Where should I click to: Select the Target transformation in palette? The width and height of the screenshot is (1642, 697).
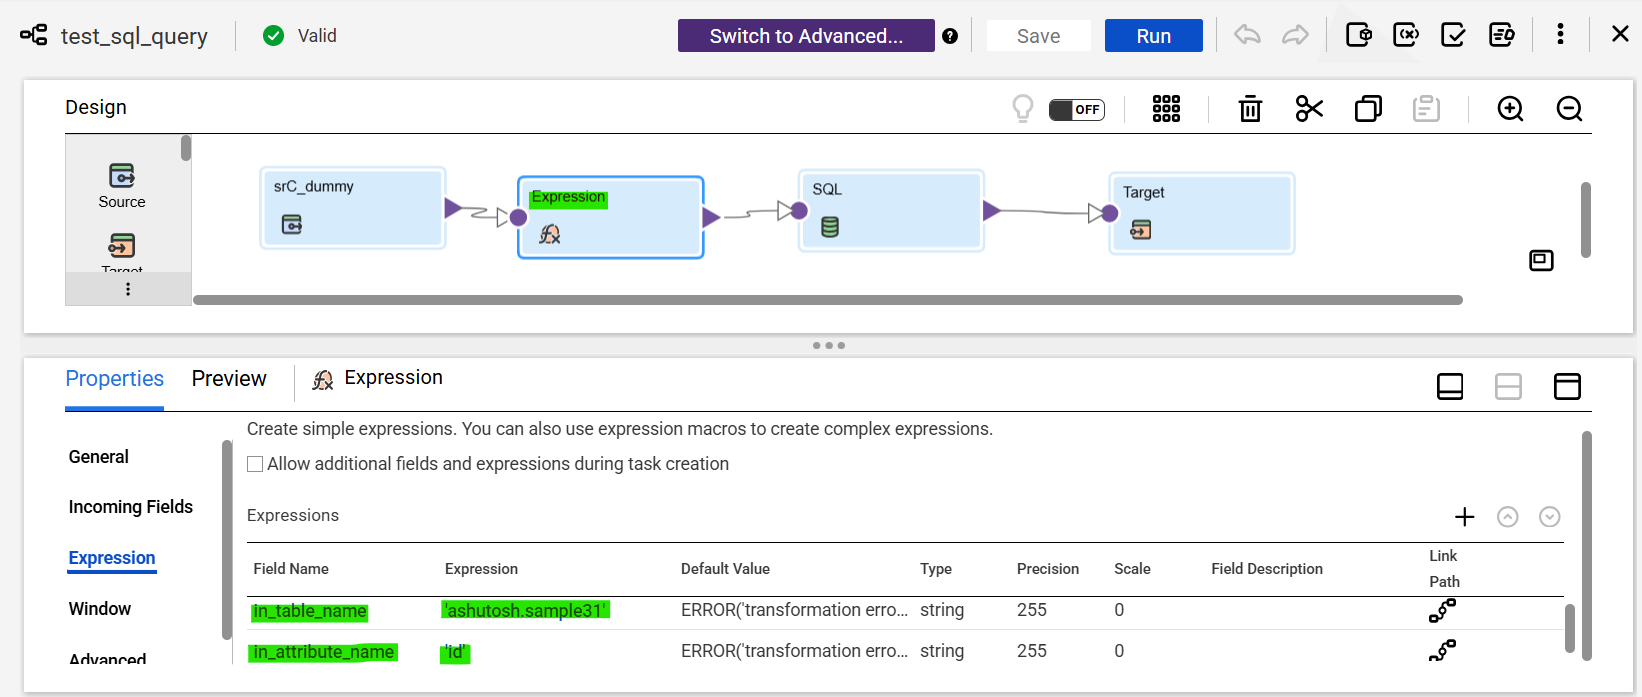click(x=122, y=252)
